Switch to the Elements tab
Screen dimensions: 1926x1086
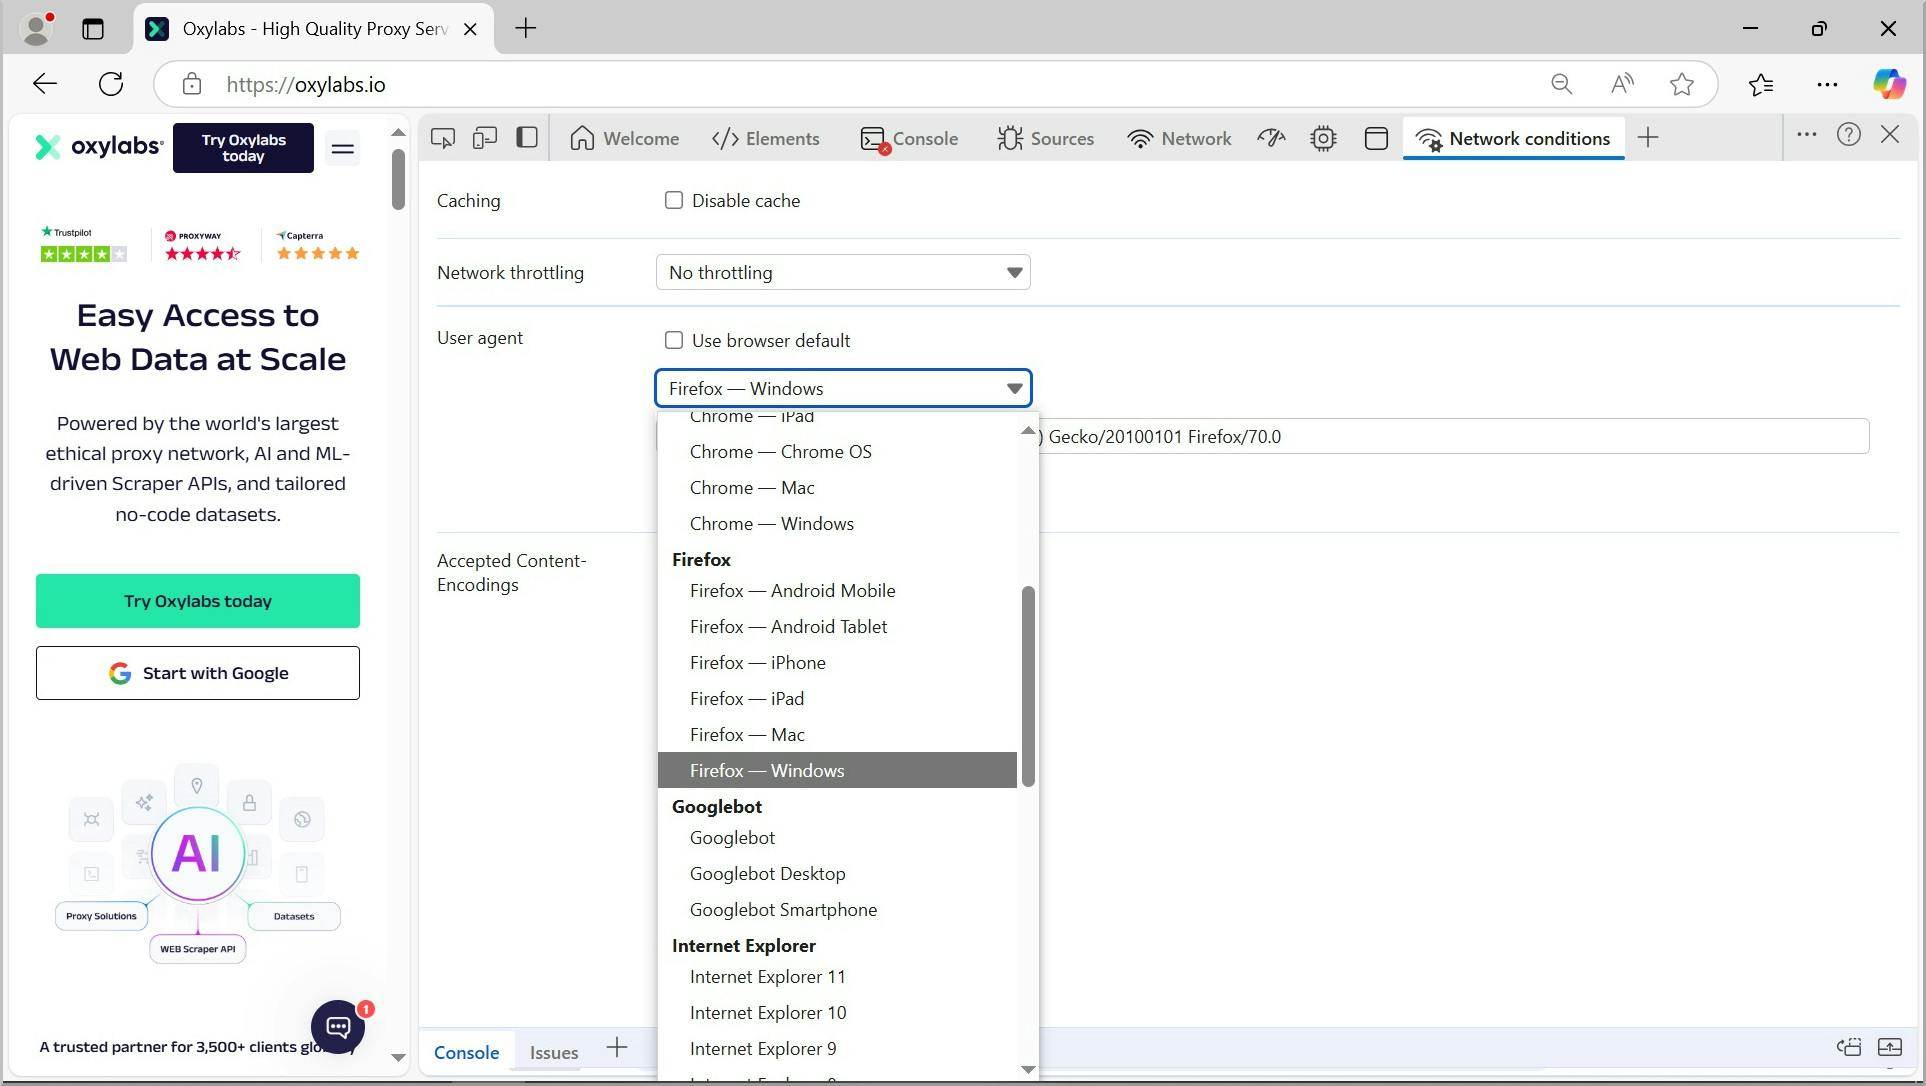tap(766, 138)
